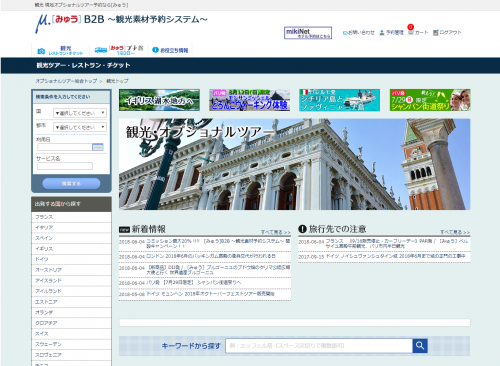Open the calendar date picker icon

tap(98, 147)
